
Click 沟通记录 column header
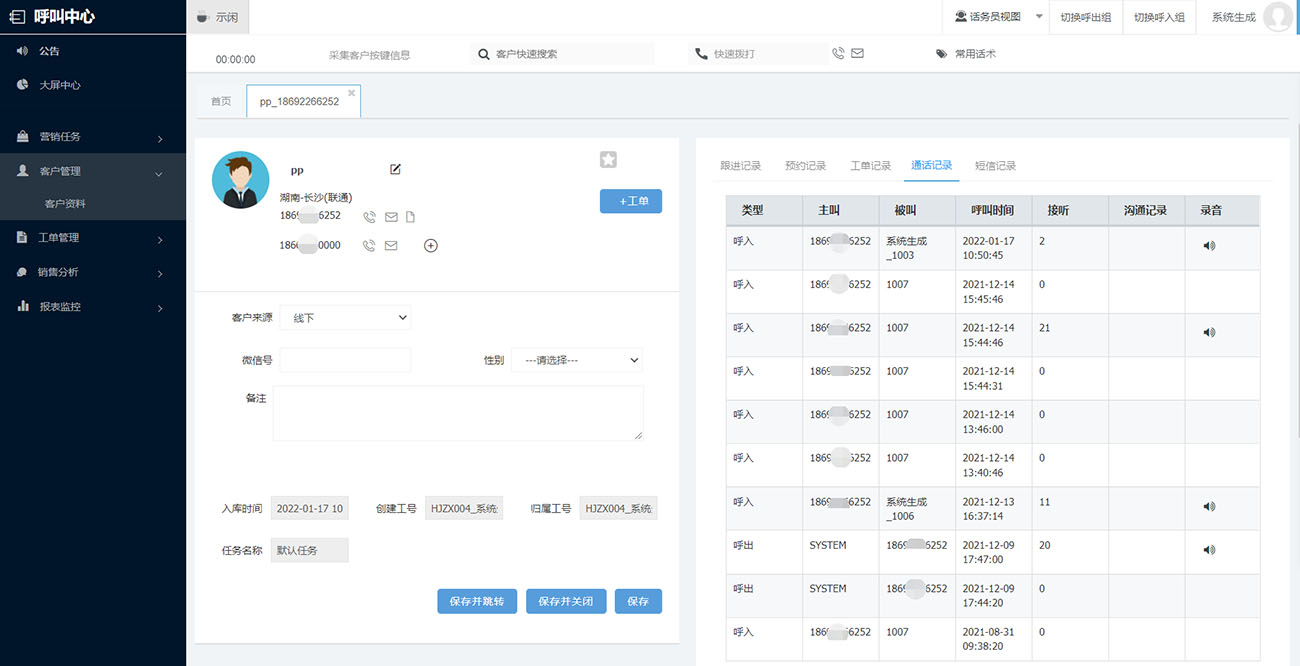click(x=1146, y=210)
